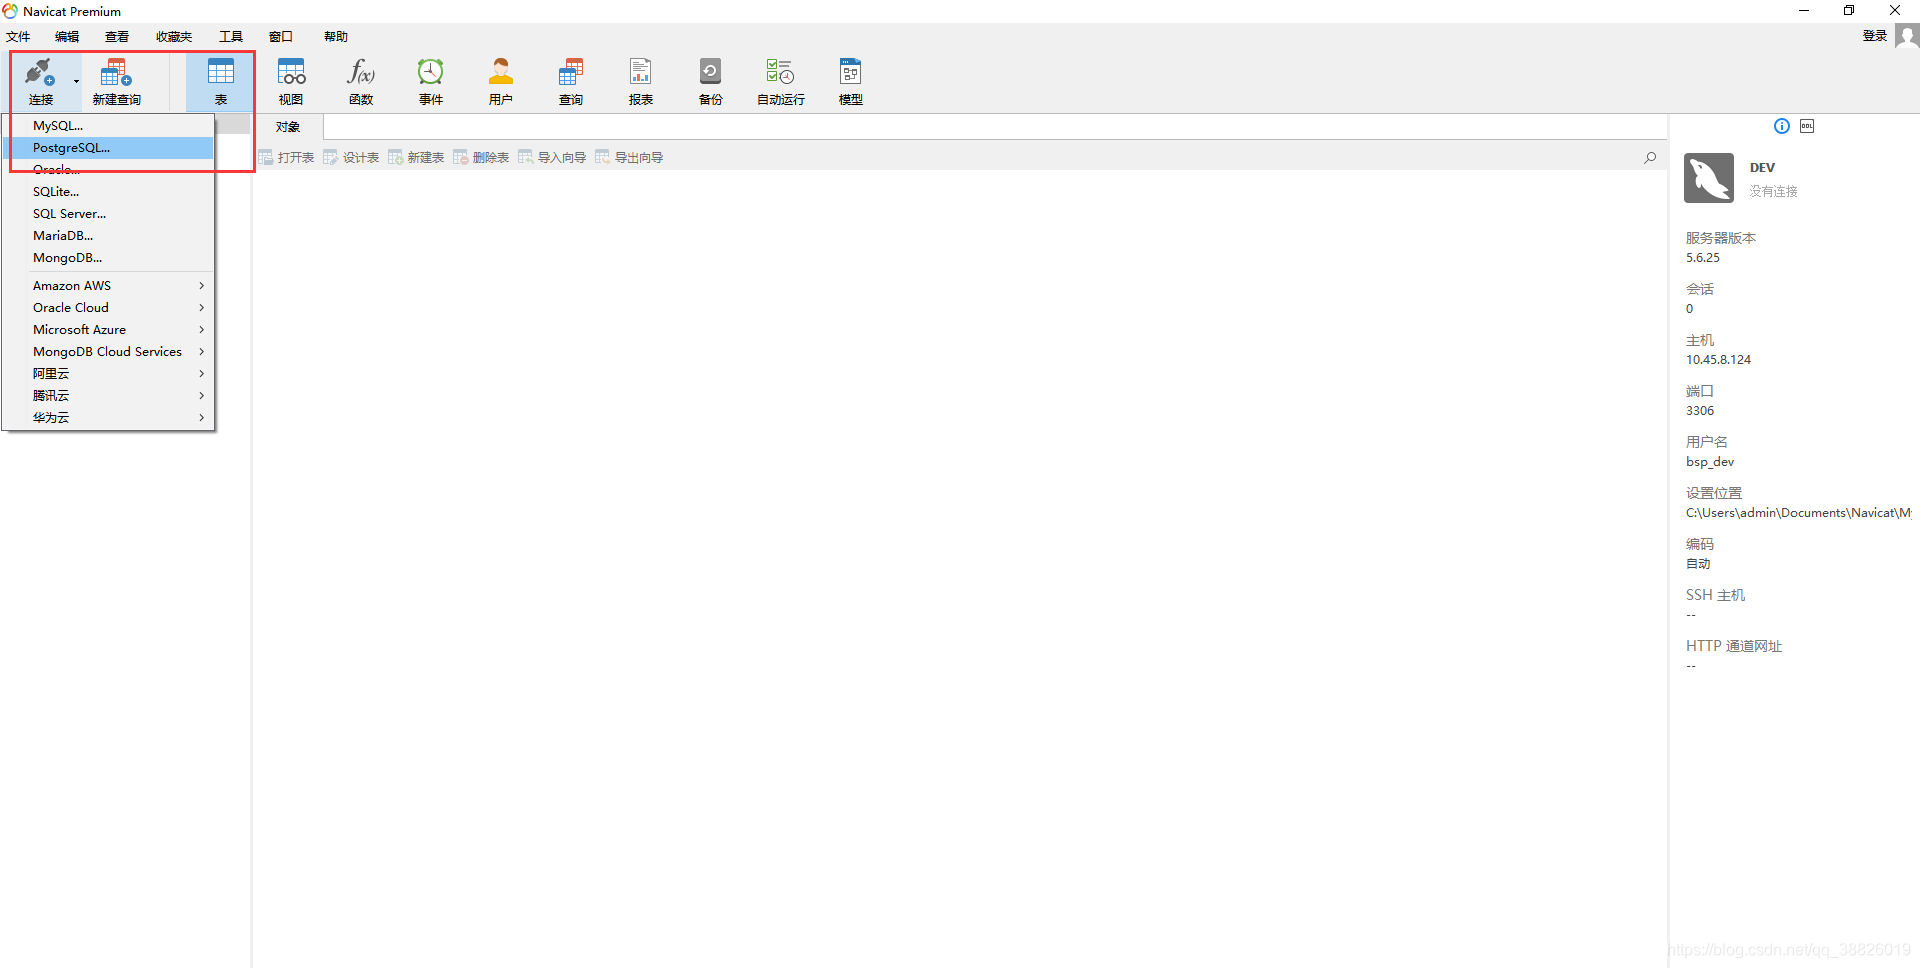Click the 打开表 open table button
This screenshot has width=1920, height=968.
point(286,157)
